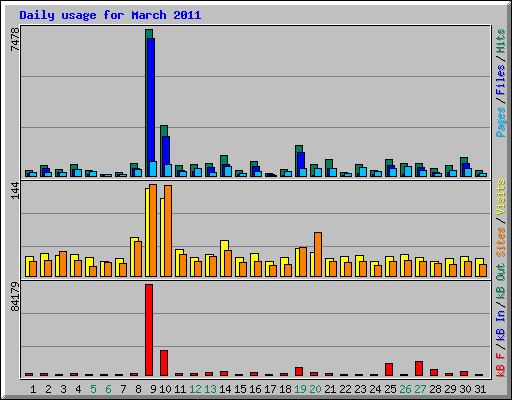
Task: Click the kB In legend label
Action: coord(500,326)
